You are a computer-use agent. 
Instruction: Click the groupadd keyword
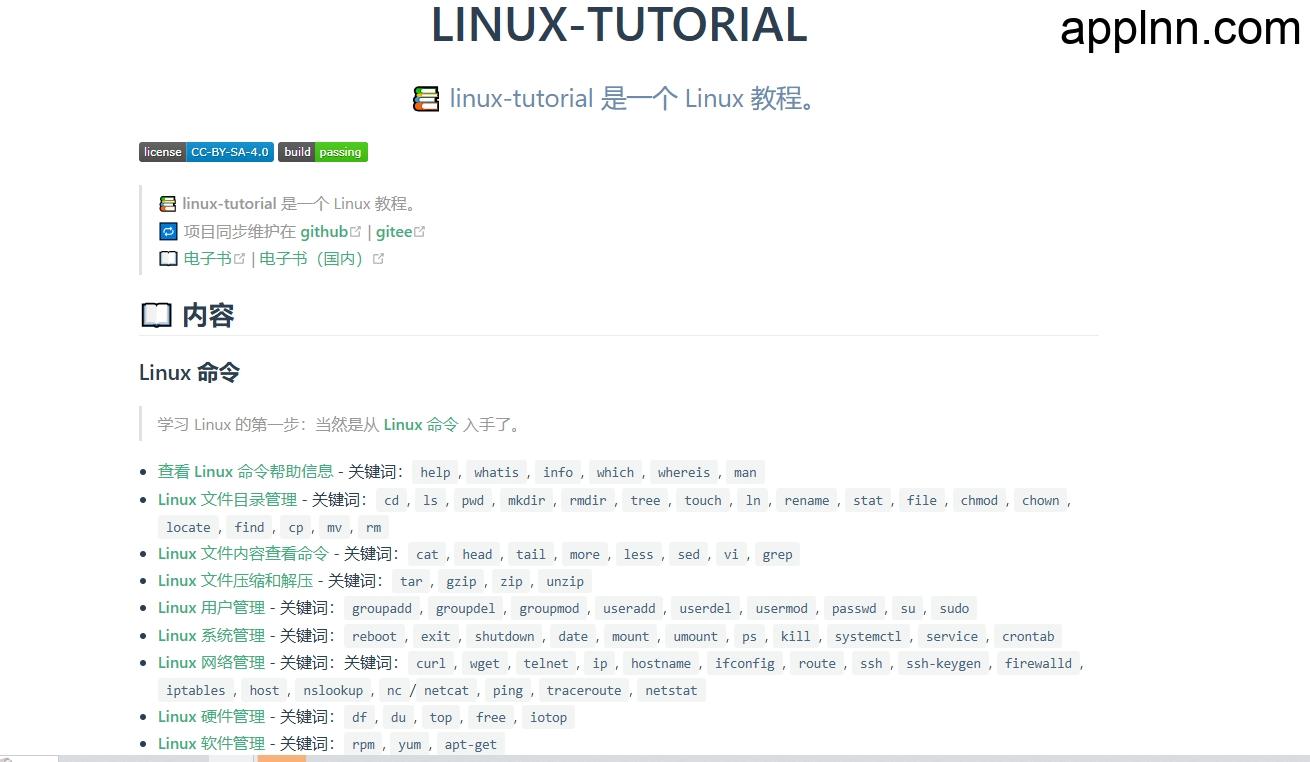point(382,608)
